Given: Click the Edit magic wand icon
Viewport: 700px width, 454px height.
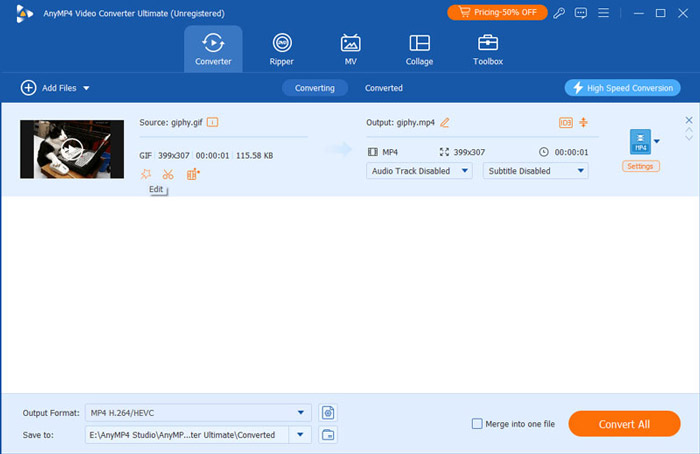Looking at the screenshot, I should pos(146,174).
